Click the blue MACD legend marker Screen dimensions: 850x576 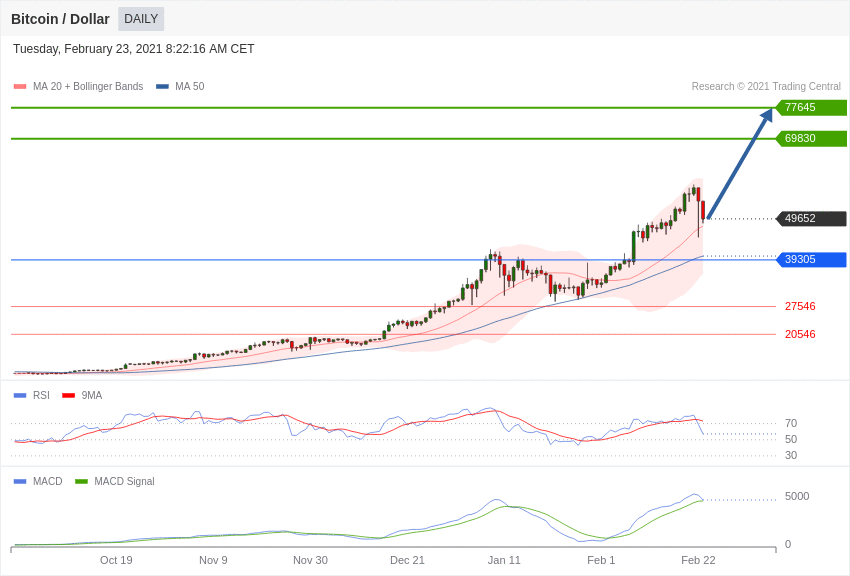point(20,482)
